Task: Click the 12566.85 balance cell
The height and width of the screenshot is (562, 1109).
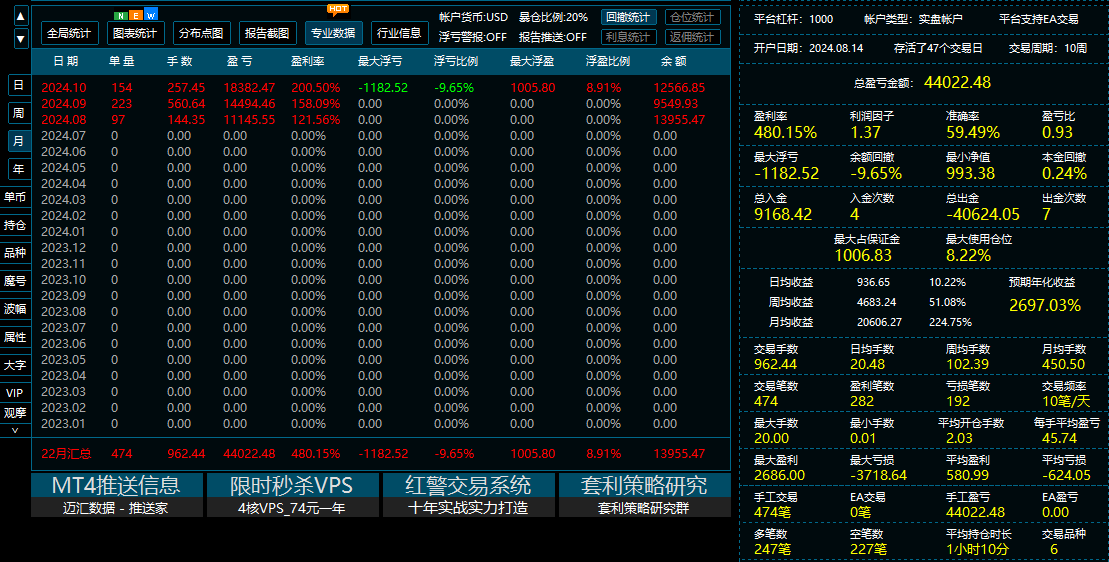Action: click(680, 88)
